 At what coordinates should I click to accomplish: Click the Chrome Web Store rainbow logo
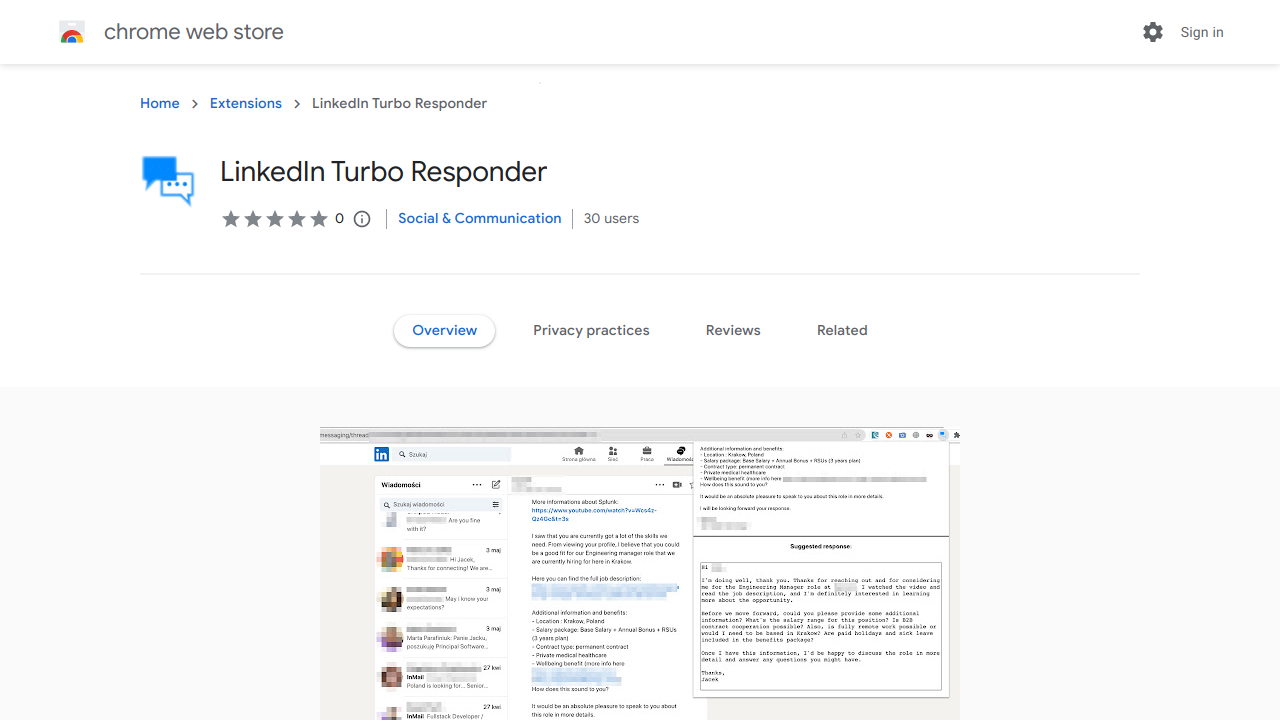72,33
